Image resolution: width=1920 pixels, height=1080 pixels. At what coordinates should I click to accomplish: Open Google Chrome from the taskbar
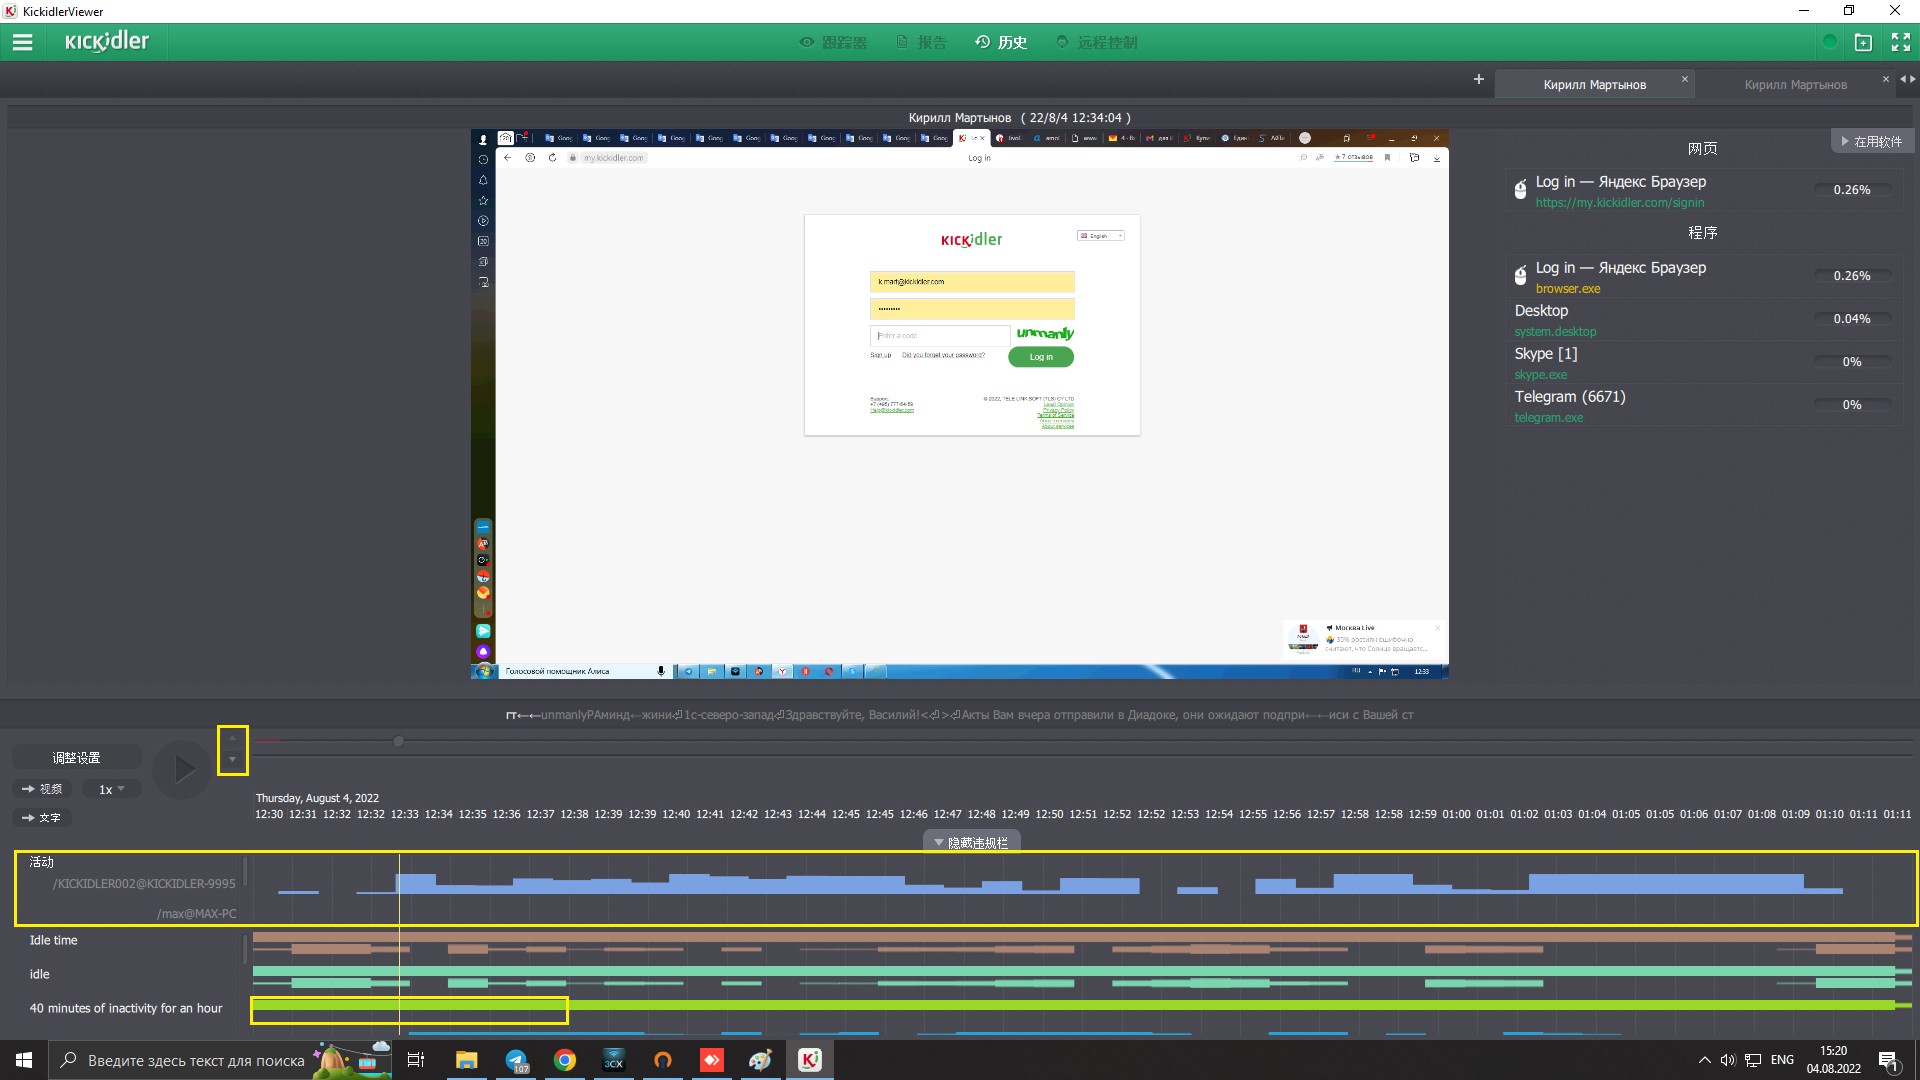point(565,1060)
